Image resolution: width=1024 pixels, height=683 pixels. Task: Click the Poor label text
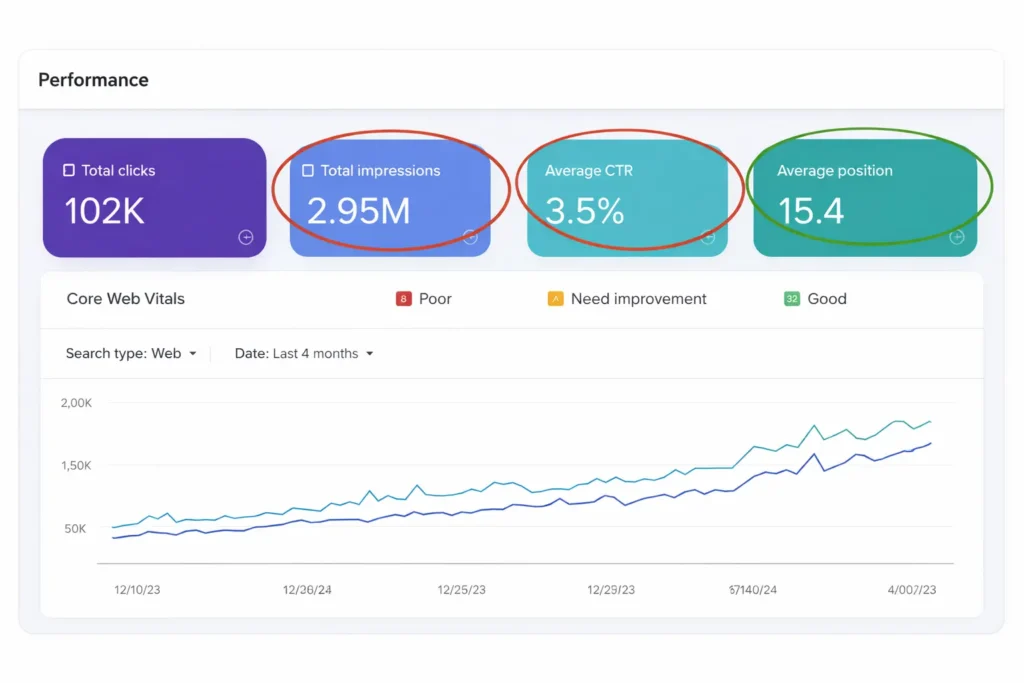434,298
